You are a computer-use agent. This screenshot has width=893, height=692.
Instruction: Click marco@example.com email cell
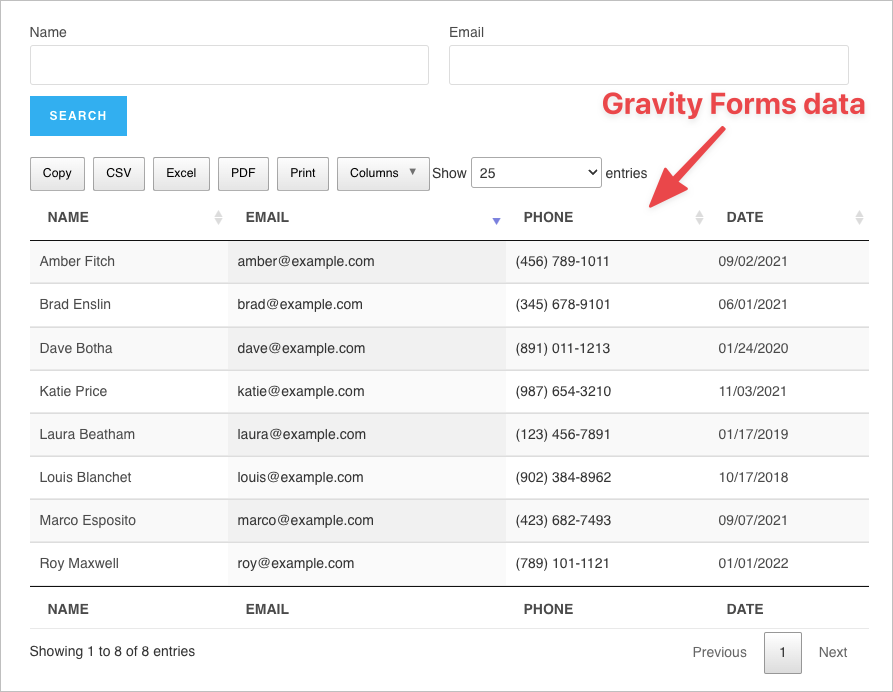pyautogui.click(x=367, y=521)
